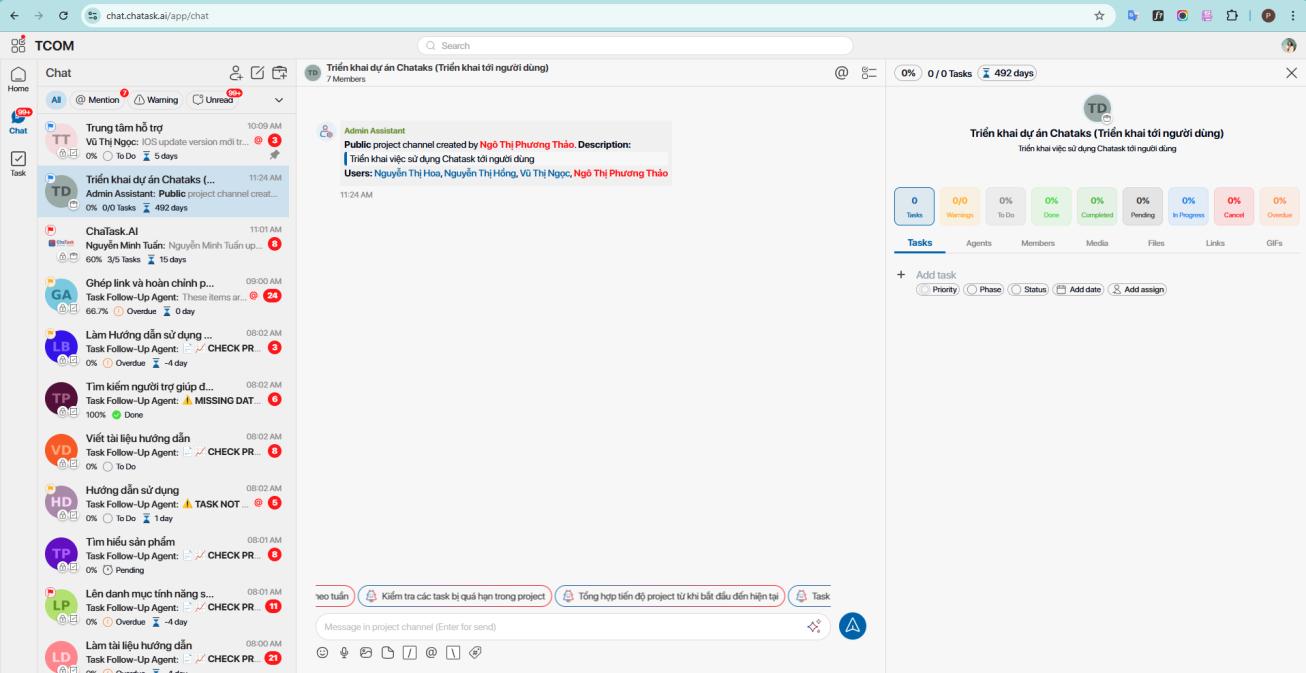Click the add contact icon in Chat header
The width and height of the screenshot is (1306, 673).
pos(236,73)
